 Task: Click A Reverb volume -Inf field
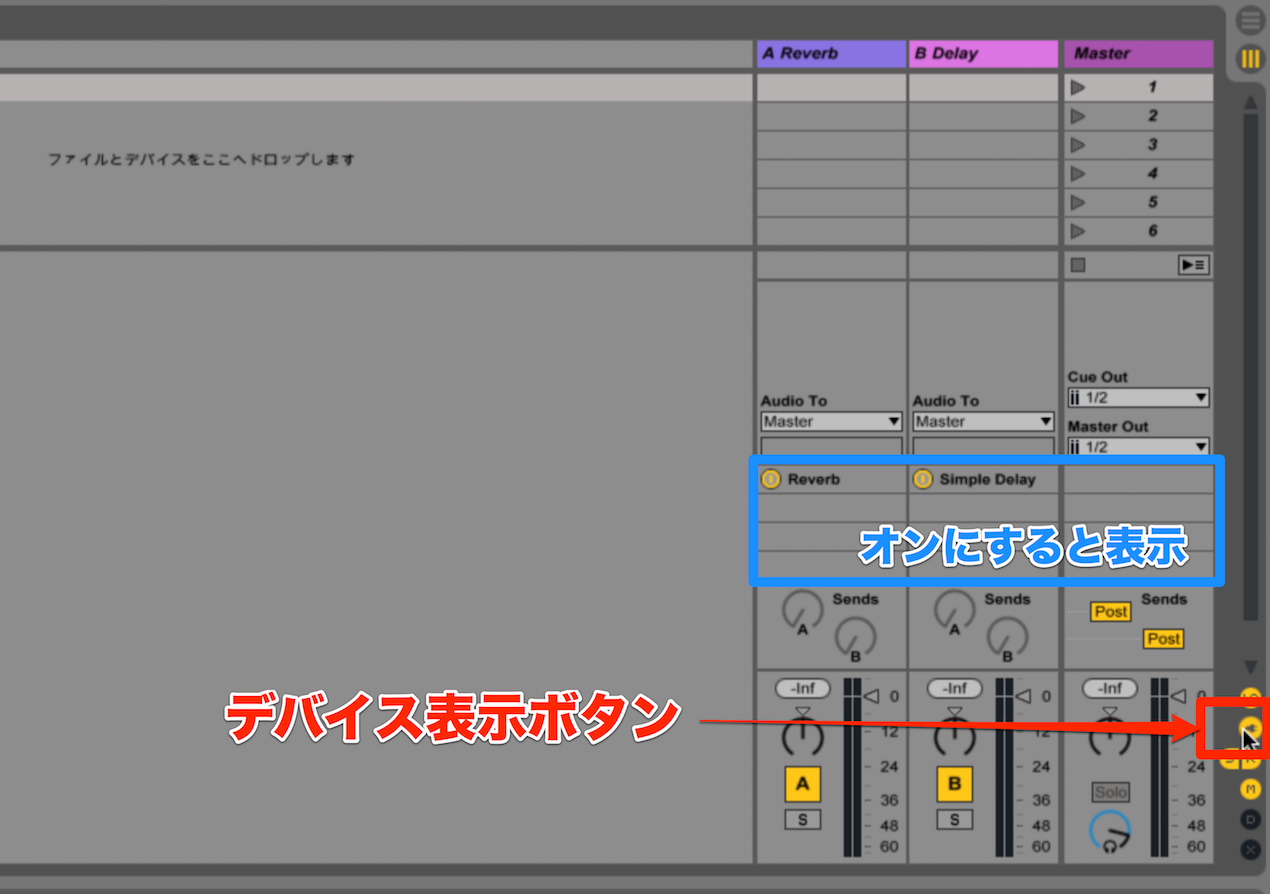click(x=802, y=688)
